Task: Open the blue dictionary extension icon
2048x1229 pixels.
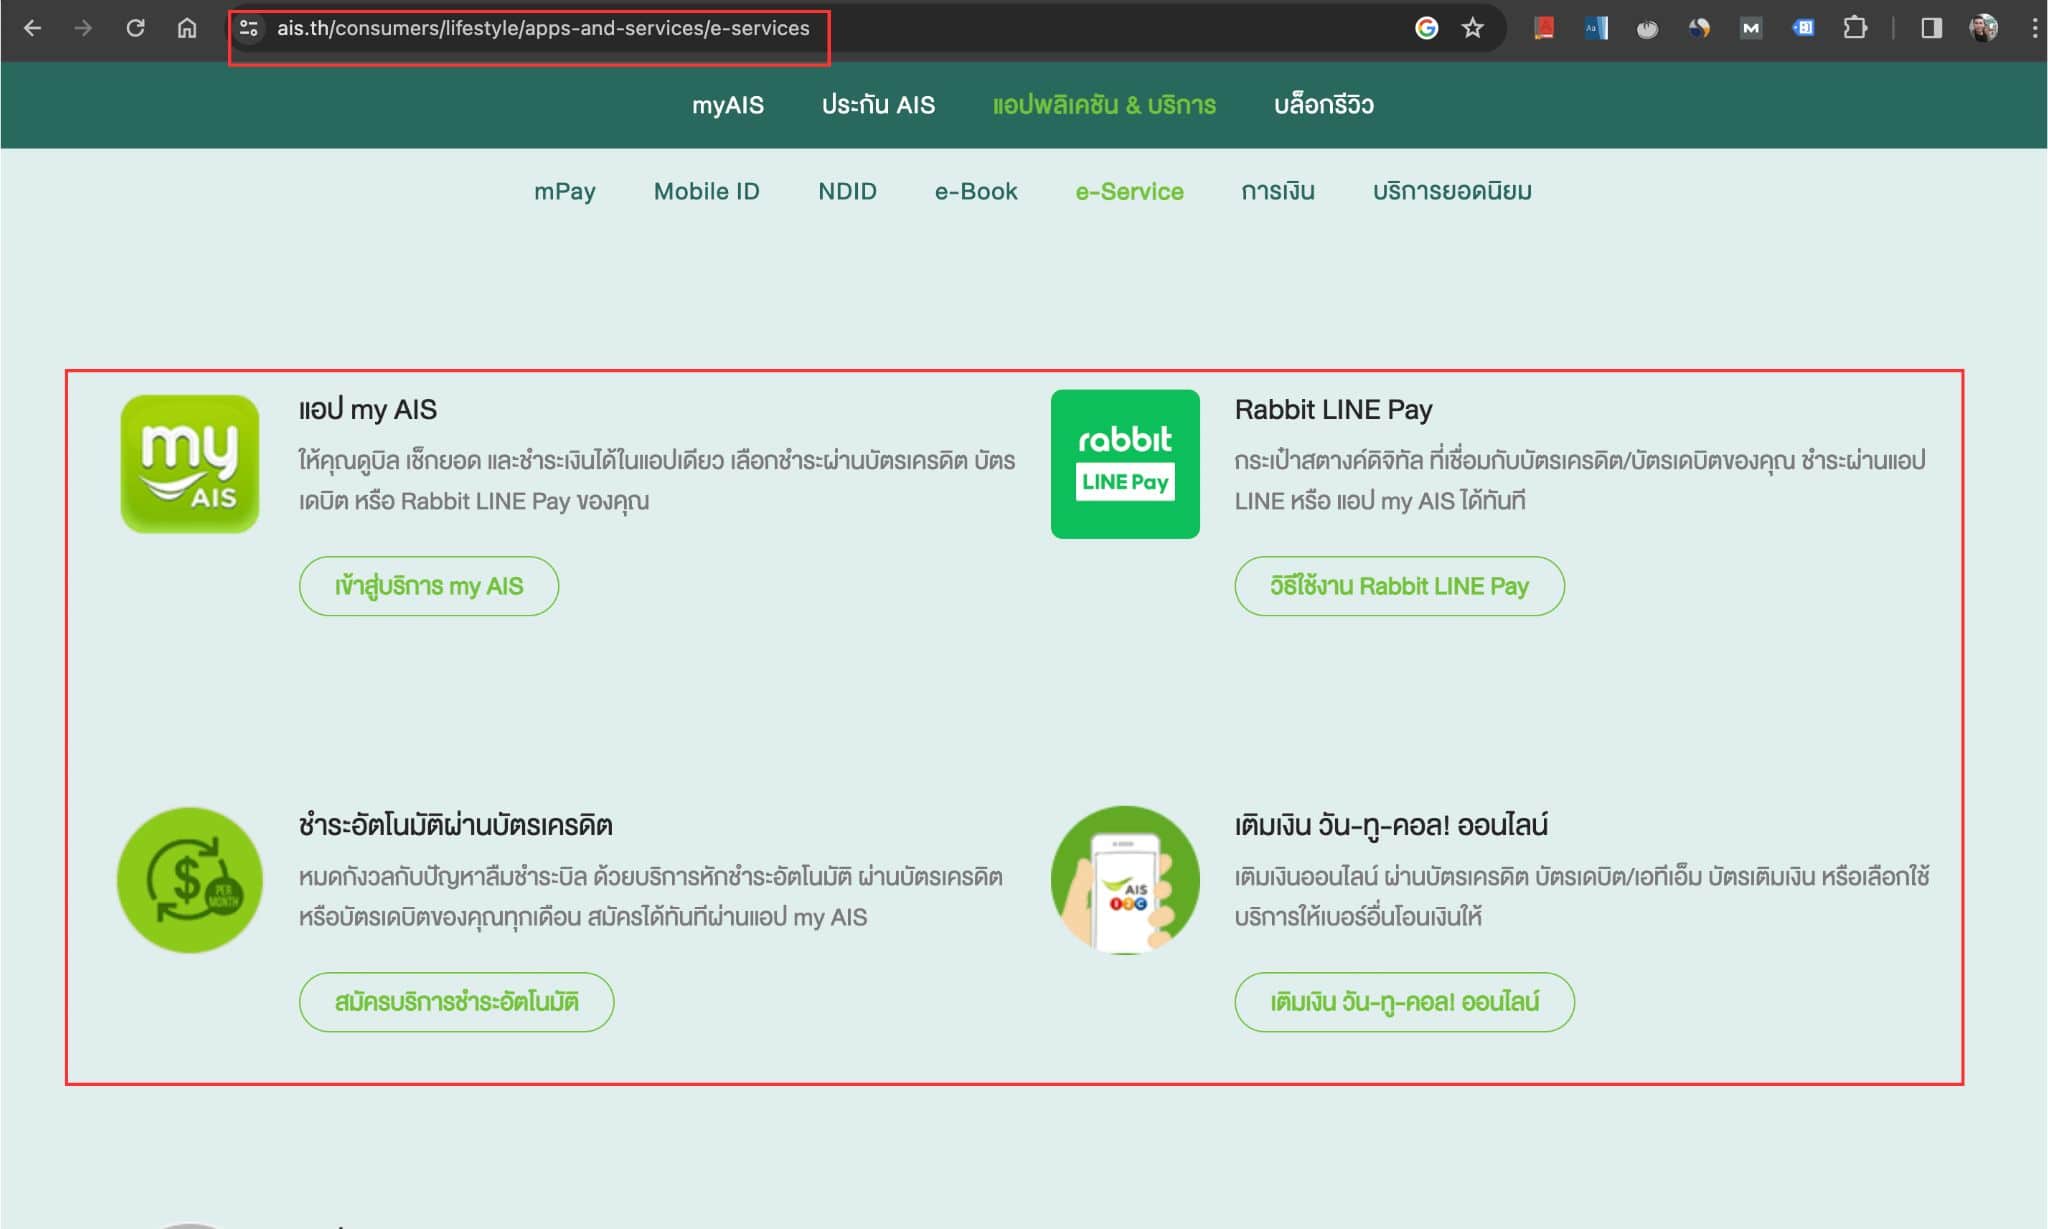Action: (x=1596, y=28)
